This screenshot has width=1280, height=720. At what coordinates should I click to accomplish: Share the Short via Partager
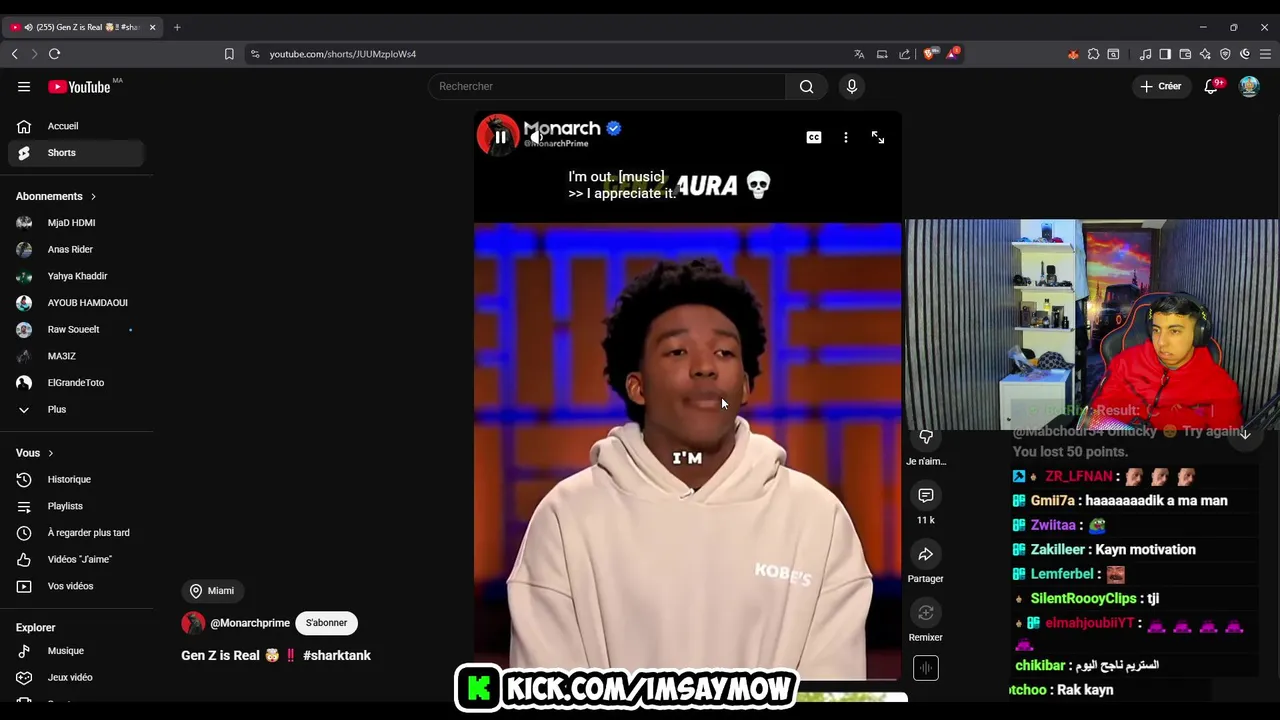click(926, 555)
